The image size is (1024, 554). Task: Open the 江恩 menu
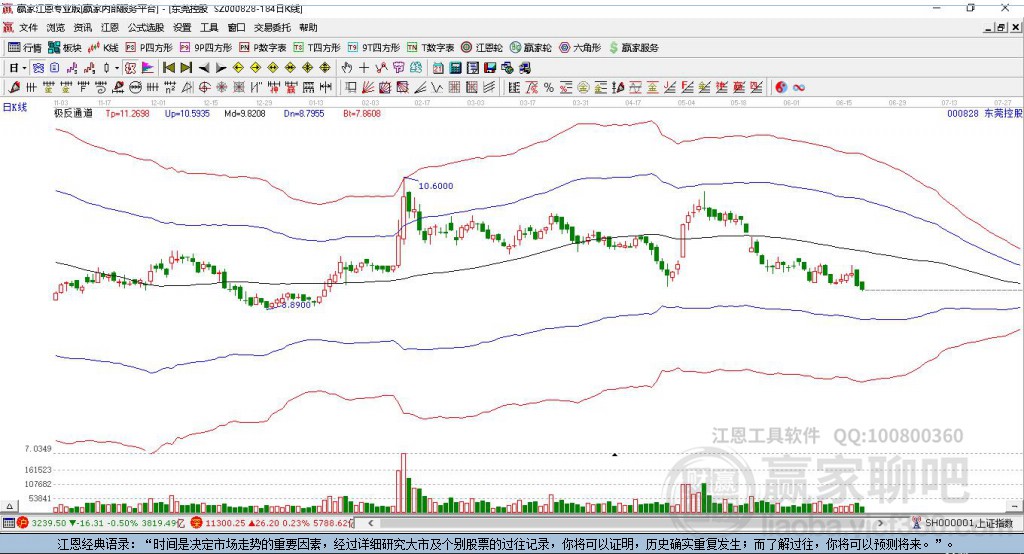pyautogui.click(x=110, y=27)
